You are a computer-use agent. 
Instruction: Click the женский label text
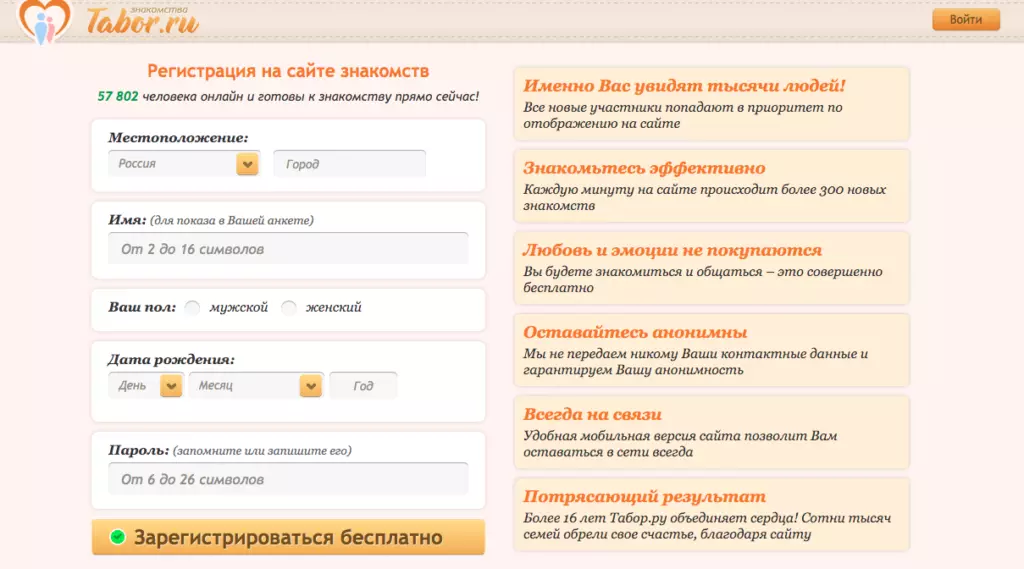pos(333,308)
